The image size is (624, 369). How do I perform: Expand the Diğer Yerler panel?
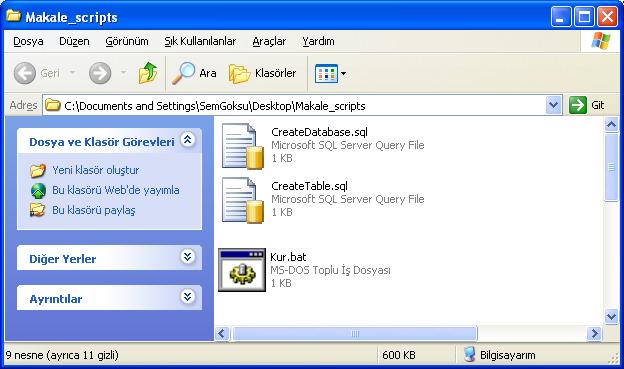point(187,257)
